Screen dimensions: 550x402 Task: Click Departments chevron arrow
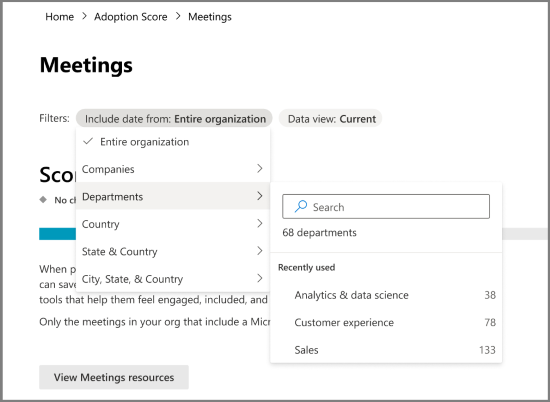click(x=260, y=196)
